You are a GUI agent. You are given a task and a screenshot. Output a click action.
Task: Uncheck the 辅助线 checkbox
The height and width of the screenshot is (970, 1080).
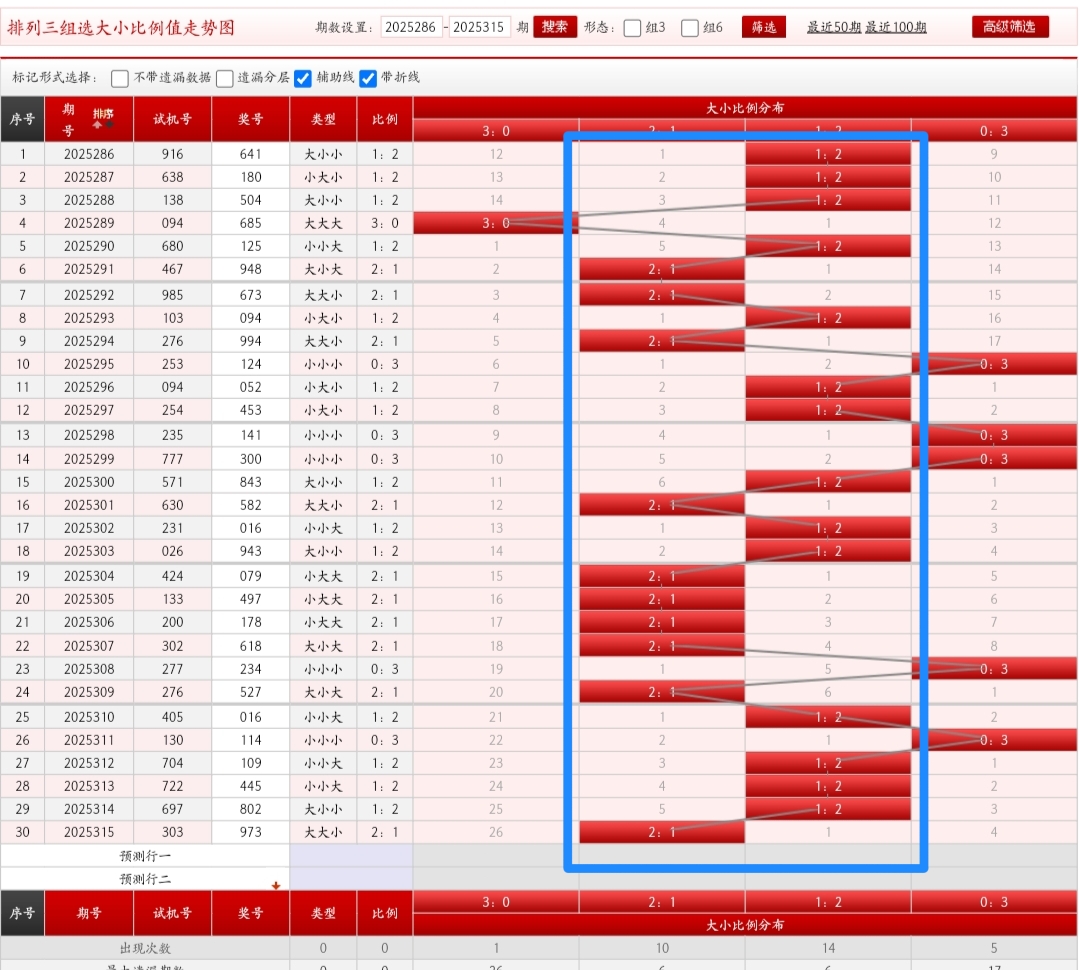(x=303, y=78)
